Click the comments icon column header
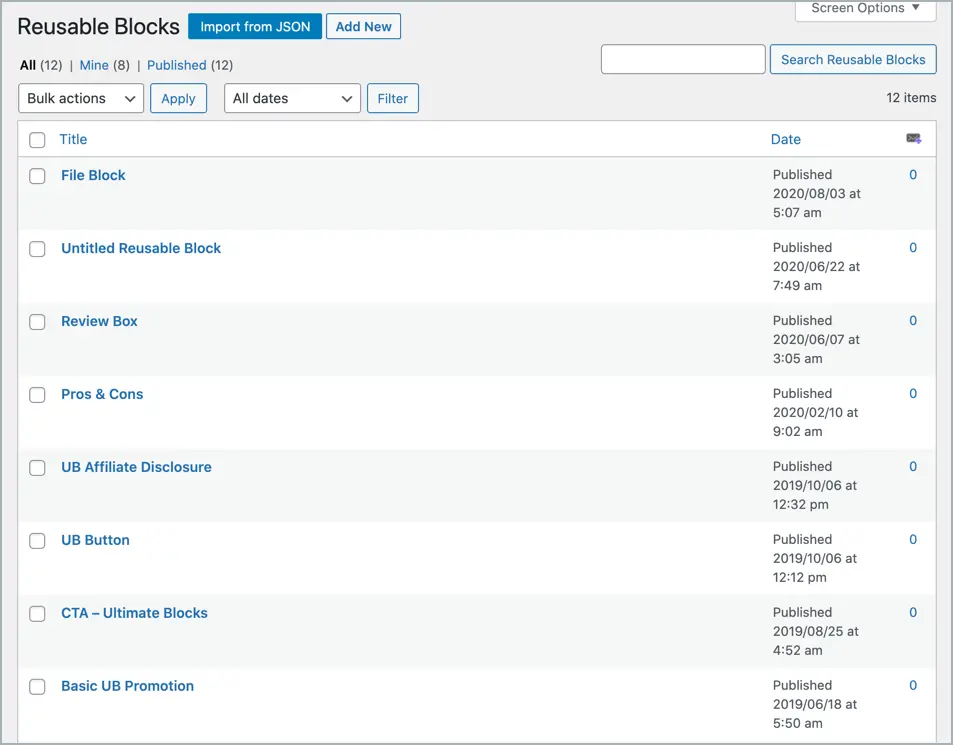This screenshot has height=745, width=953. (x=913, y=139)
